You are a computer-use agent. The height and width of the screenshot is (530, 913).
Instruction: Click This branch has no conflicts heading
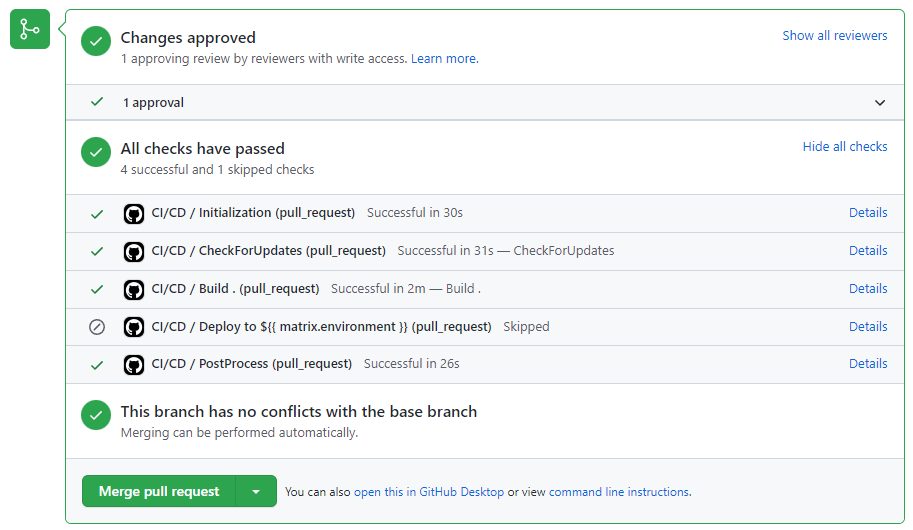click(299, 412)
